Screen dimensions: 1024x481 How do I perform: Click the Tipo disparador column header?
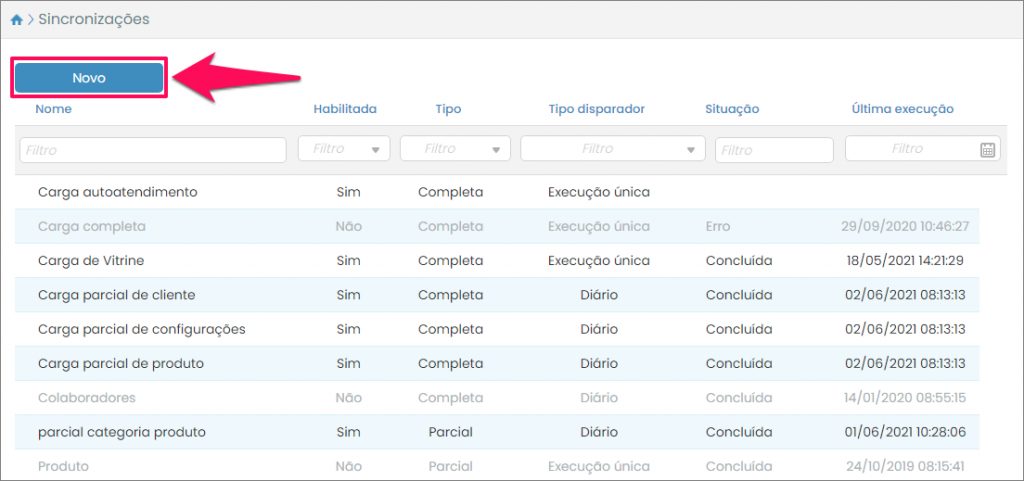tap(597, 109)
